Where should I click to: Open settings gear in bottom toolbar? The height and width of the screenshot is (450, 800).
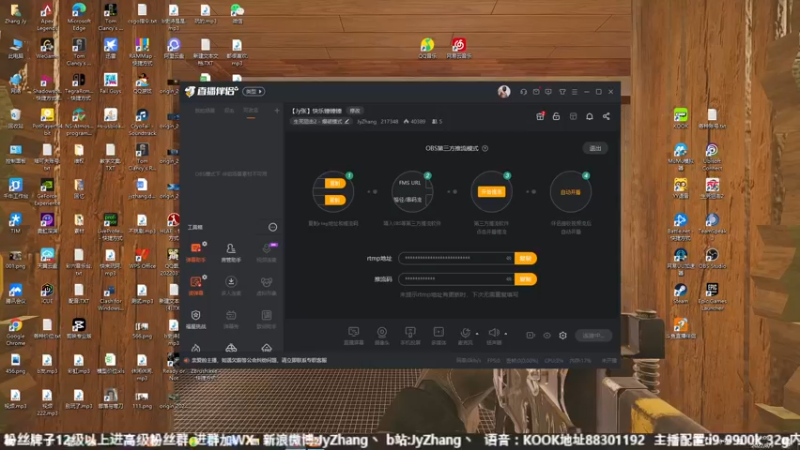[563, 336]
